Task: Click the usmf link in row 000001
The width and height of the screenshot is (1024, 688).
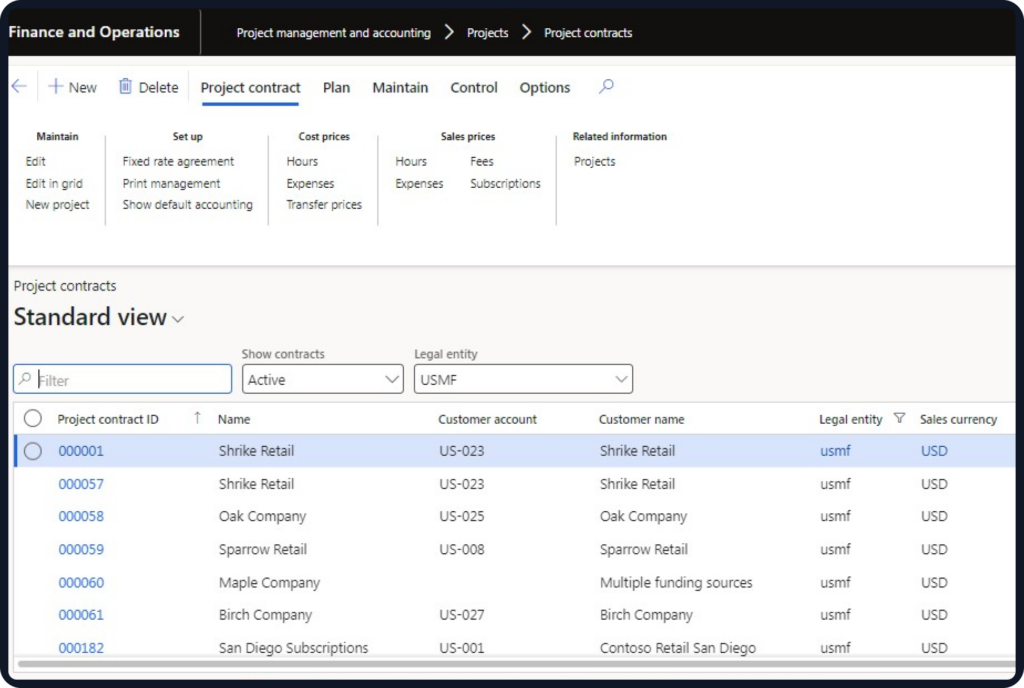Action: 835,451
